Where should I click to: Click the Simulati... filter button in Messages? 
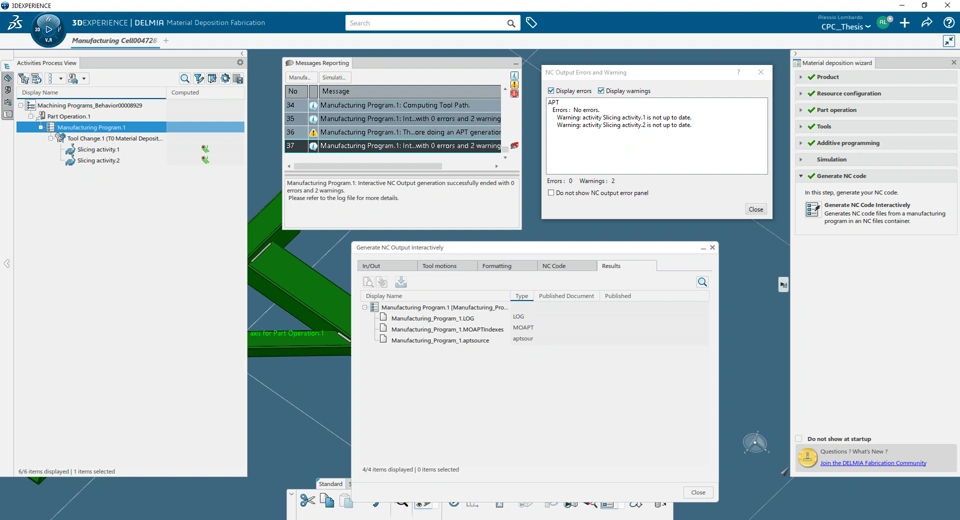[x=334, y=77]
